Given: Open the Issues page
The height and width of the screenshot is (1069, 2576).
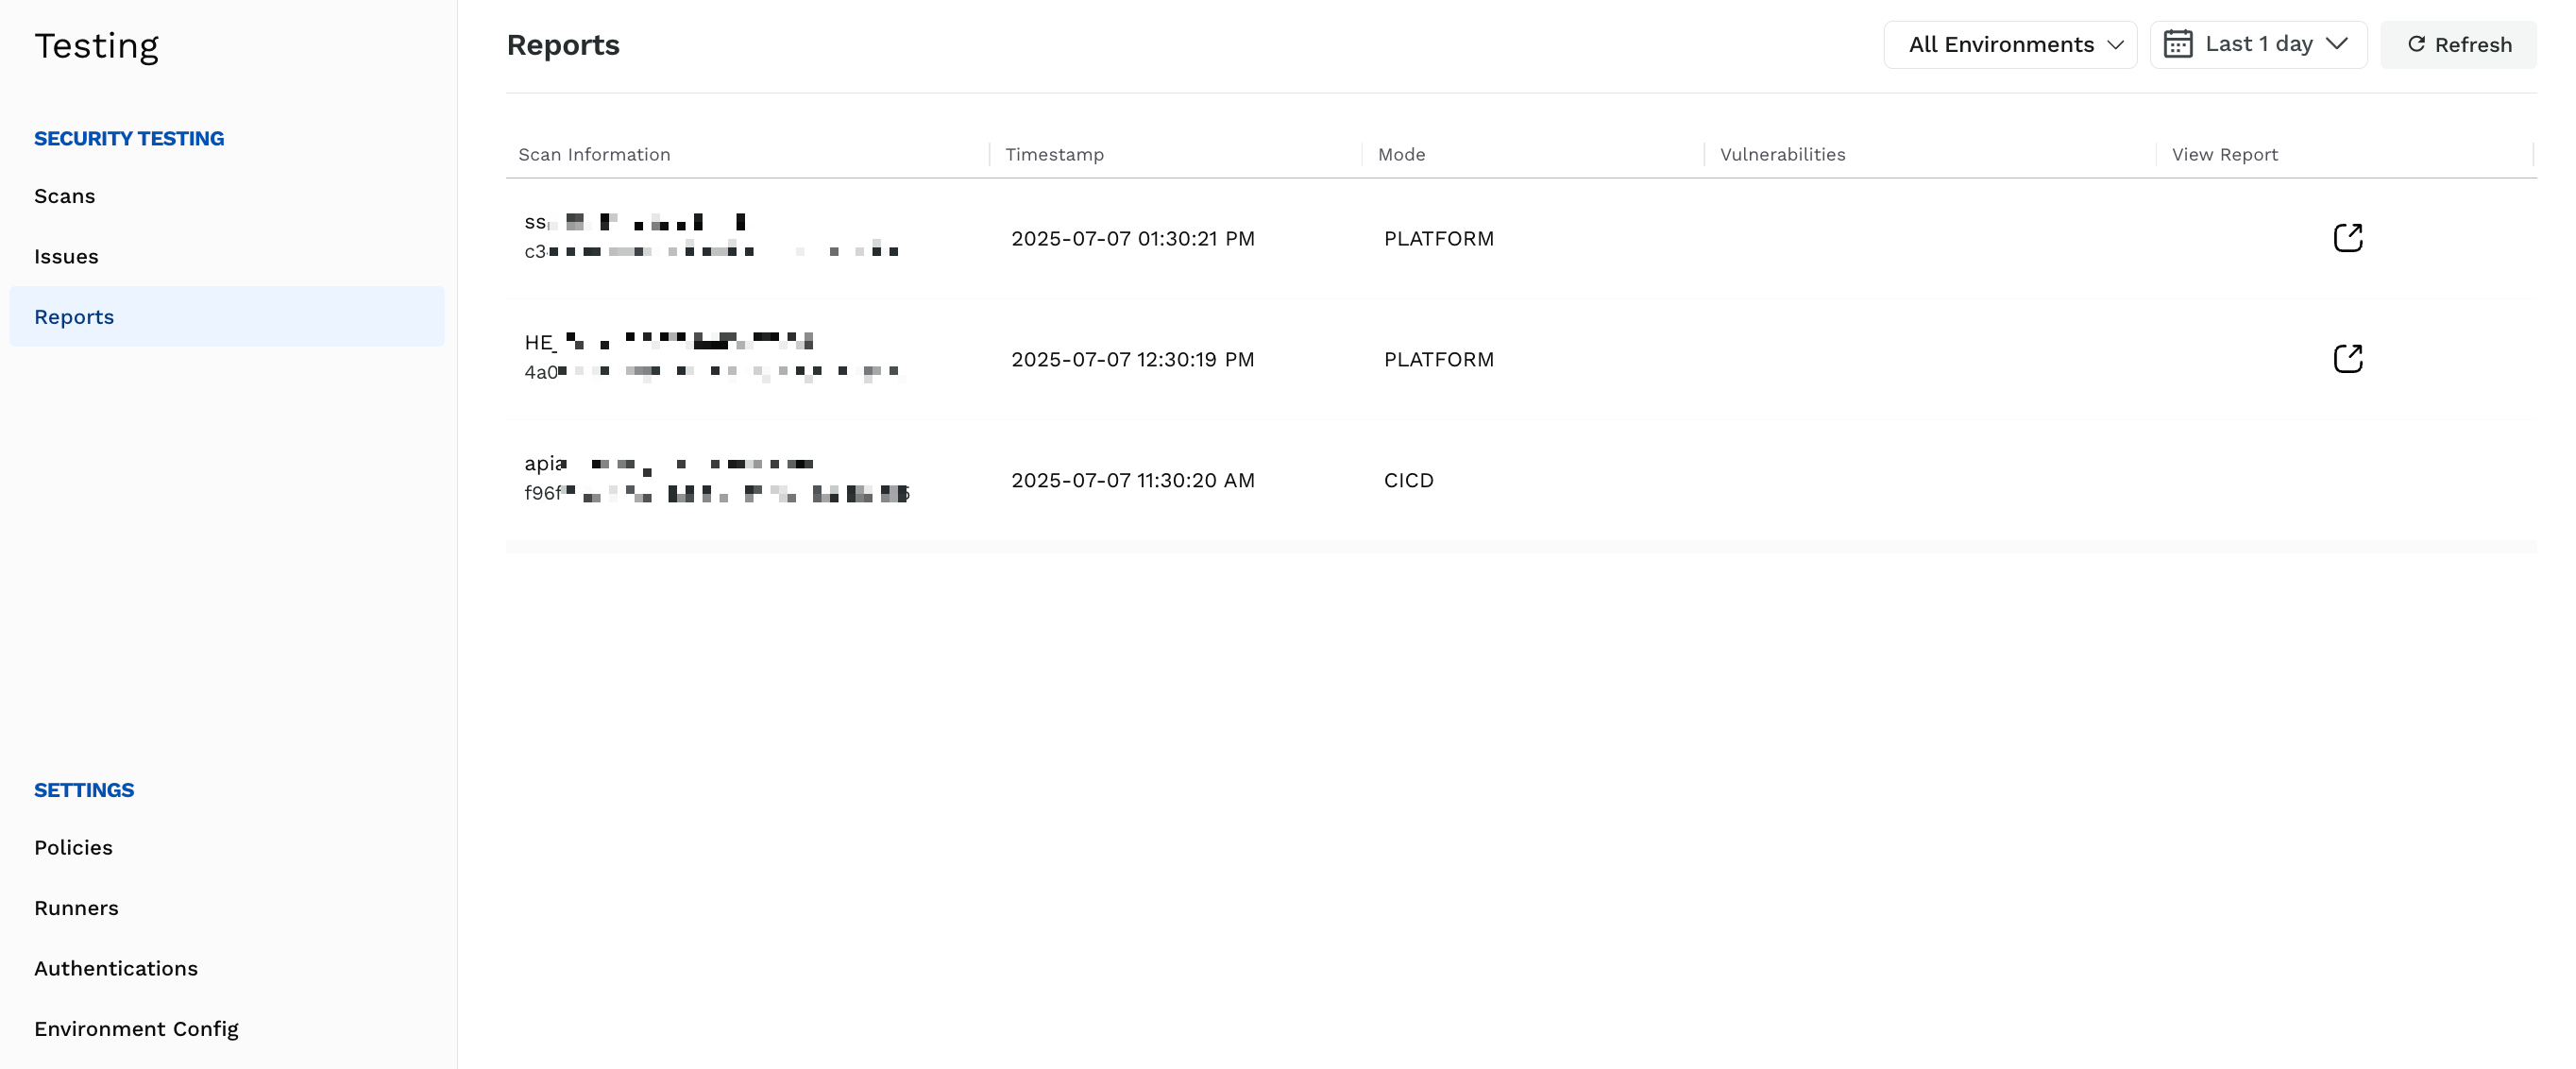Looking at the screenshot, I should (x=66, y=256).
